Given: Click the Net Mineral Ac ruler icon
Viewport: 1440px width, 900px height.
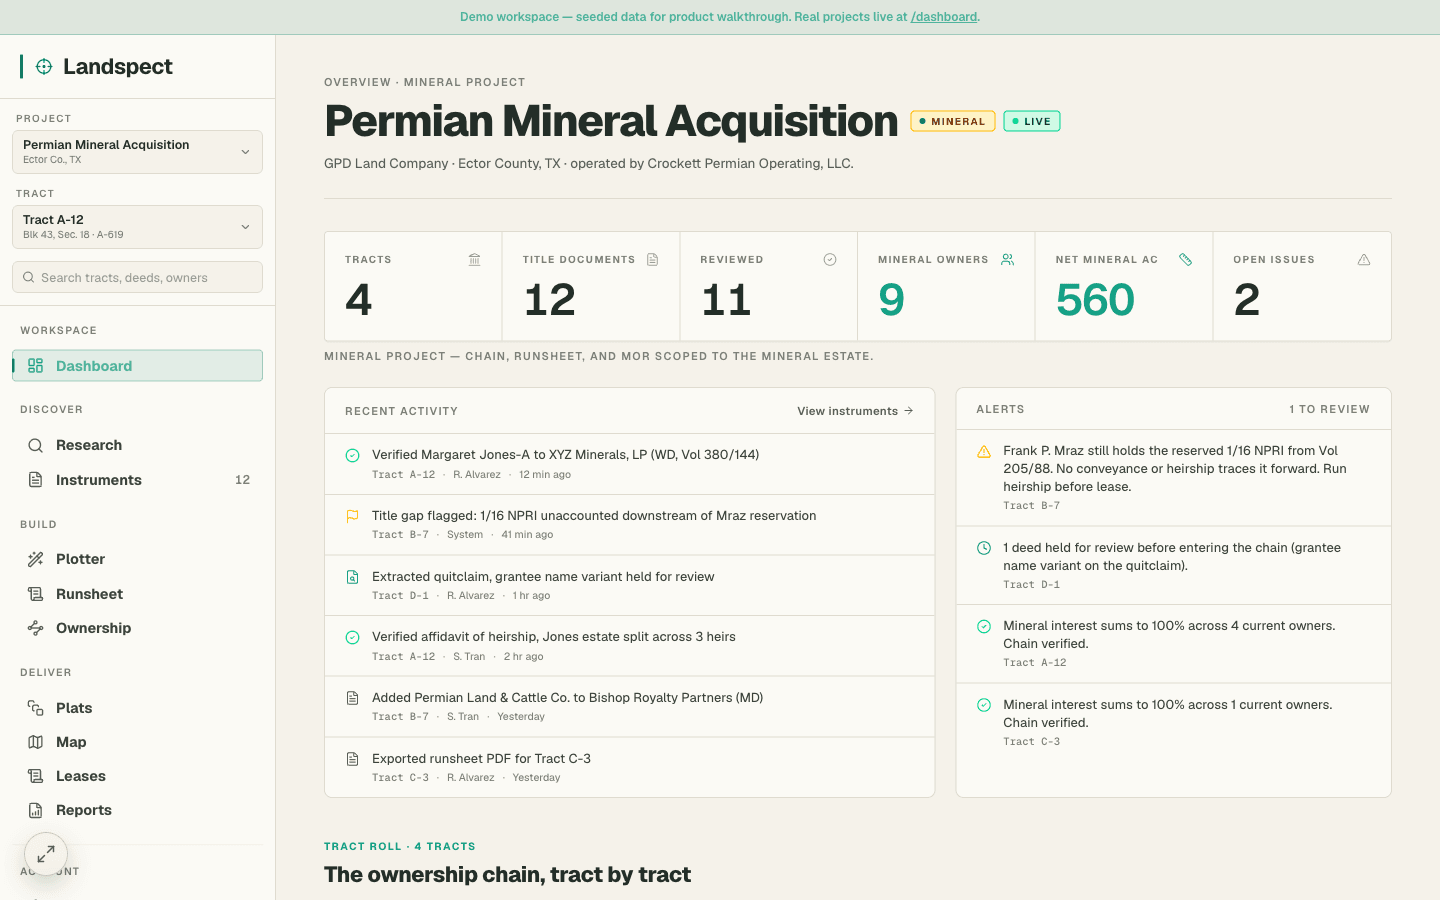Looking at the screenshot, I should [1186, 260].
